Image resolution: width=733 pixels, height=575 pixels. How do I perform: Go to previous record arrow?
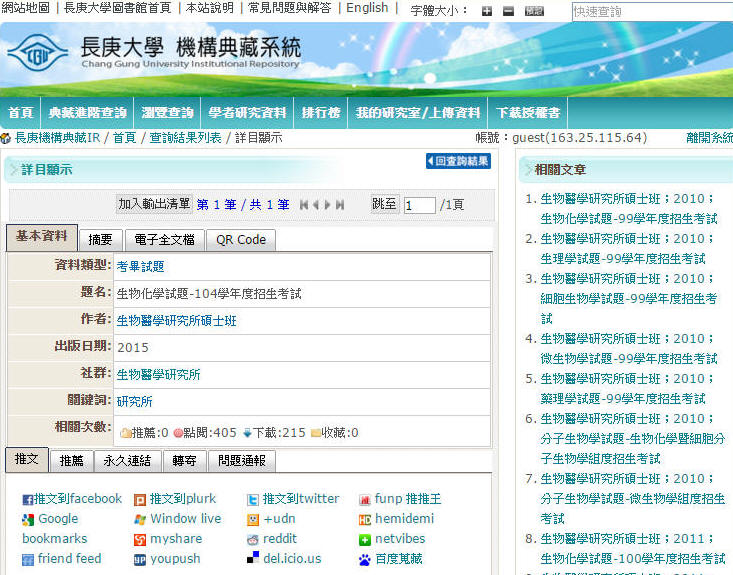point(316,205)
